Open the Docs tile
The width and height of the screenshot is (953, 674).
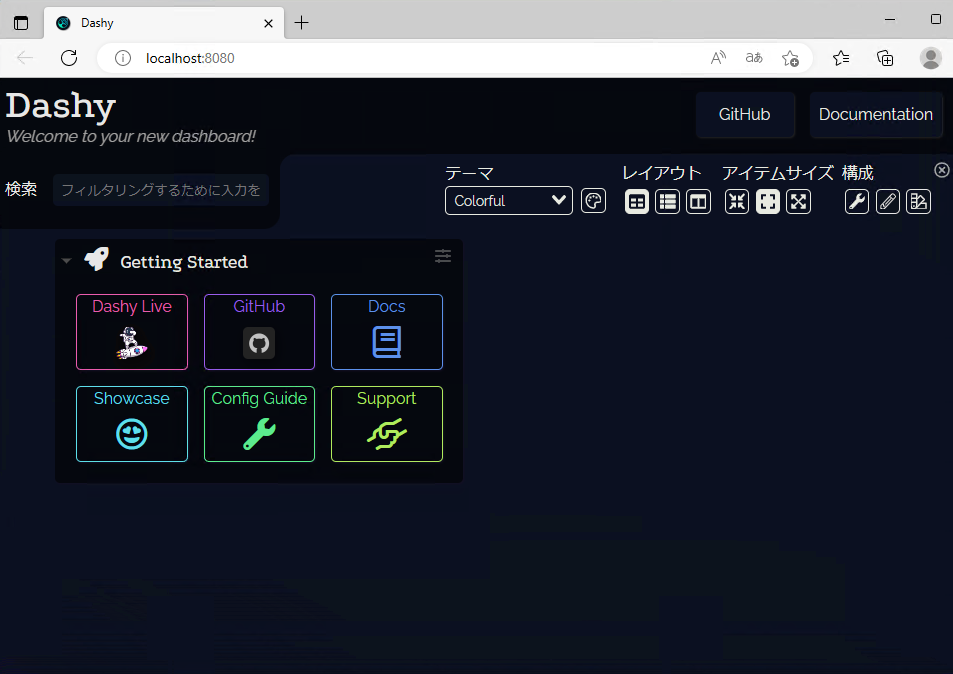click(387, 332)
